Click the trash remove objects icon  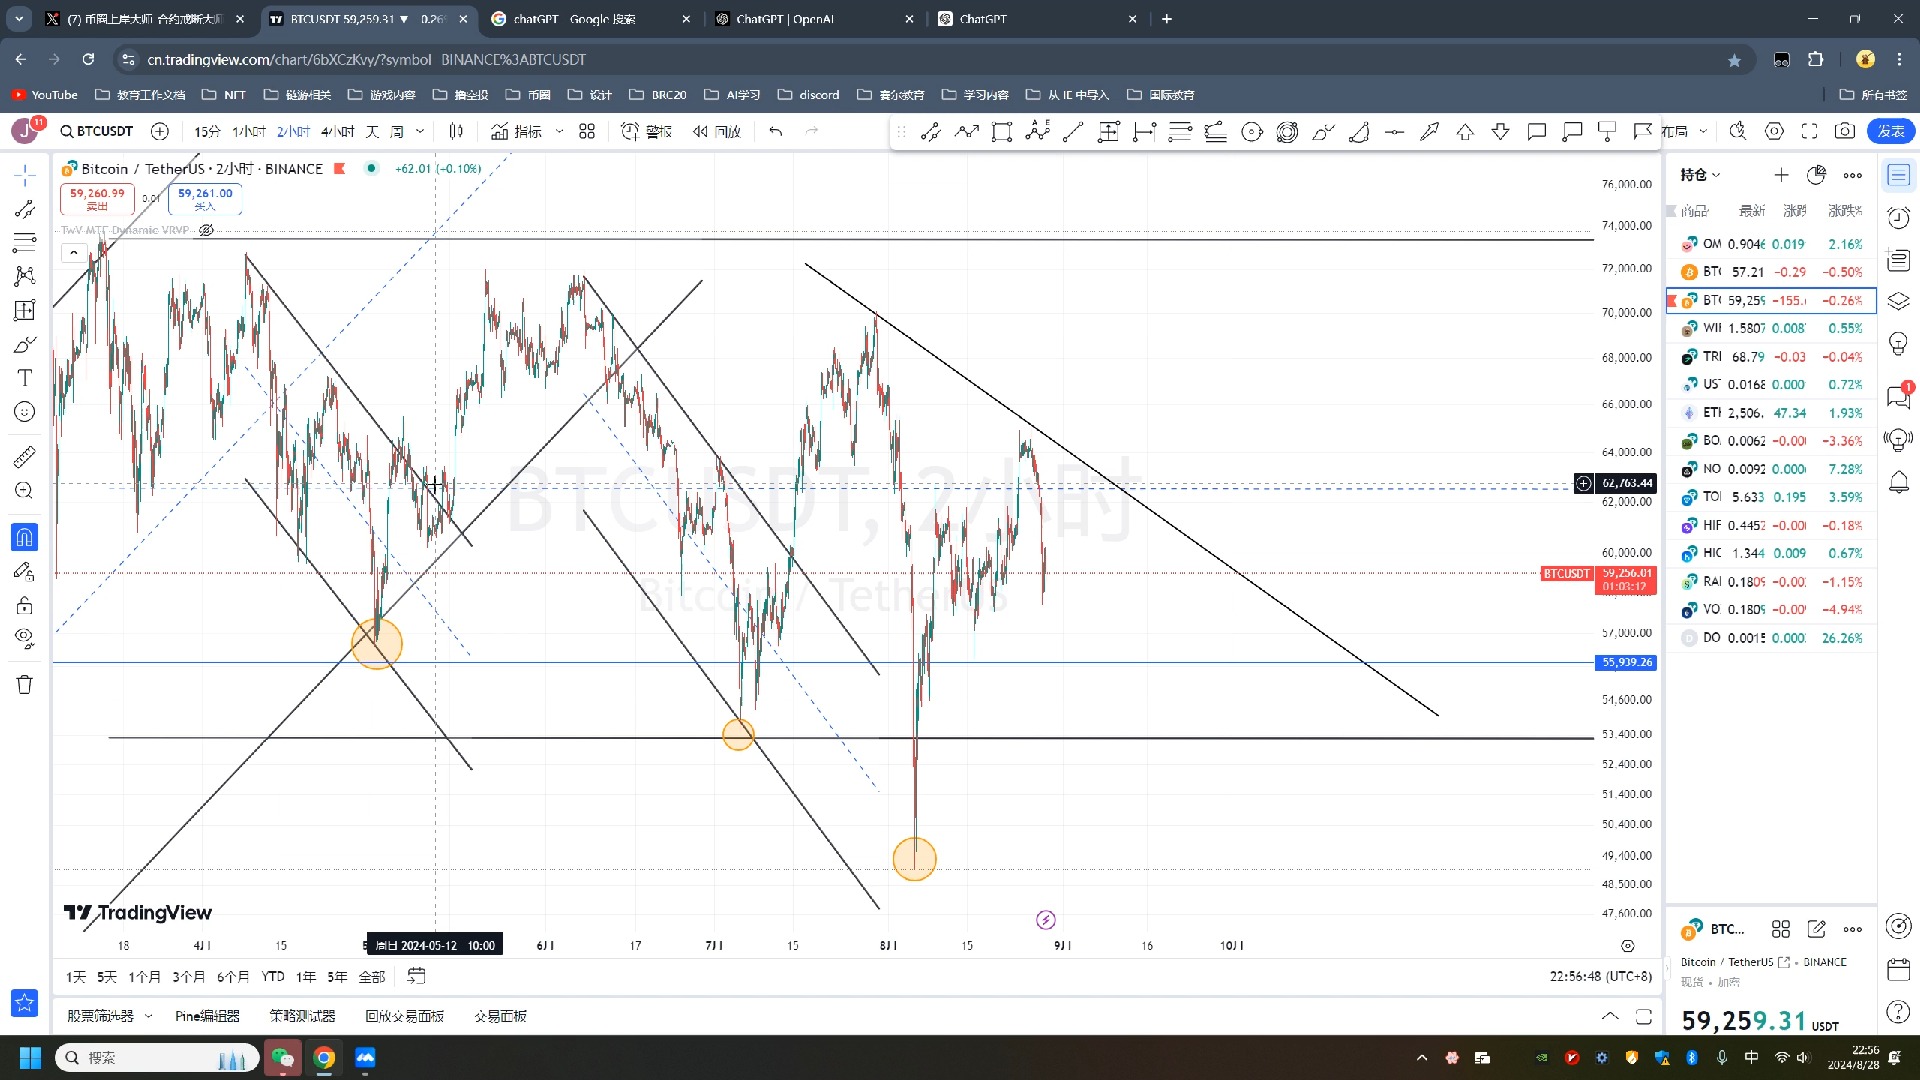point(25,685)
